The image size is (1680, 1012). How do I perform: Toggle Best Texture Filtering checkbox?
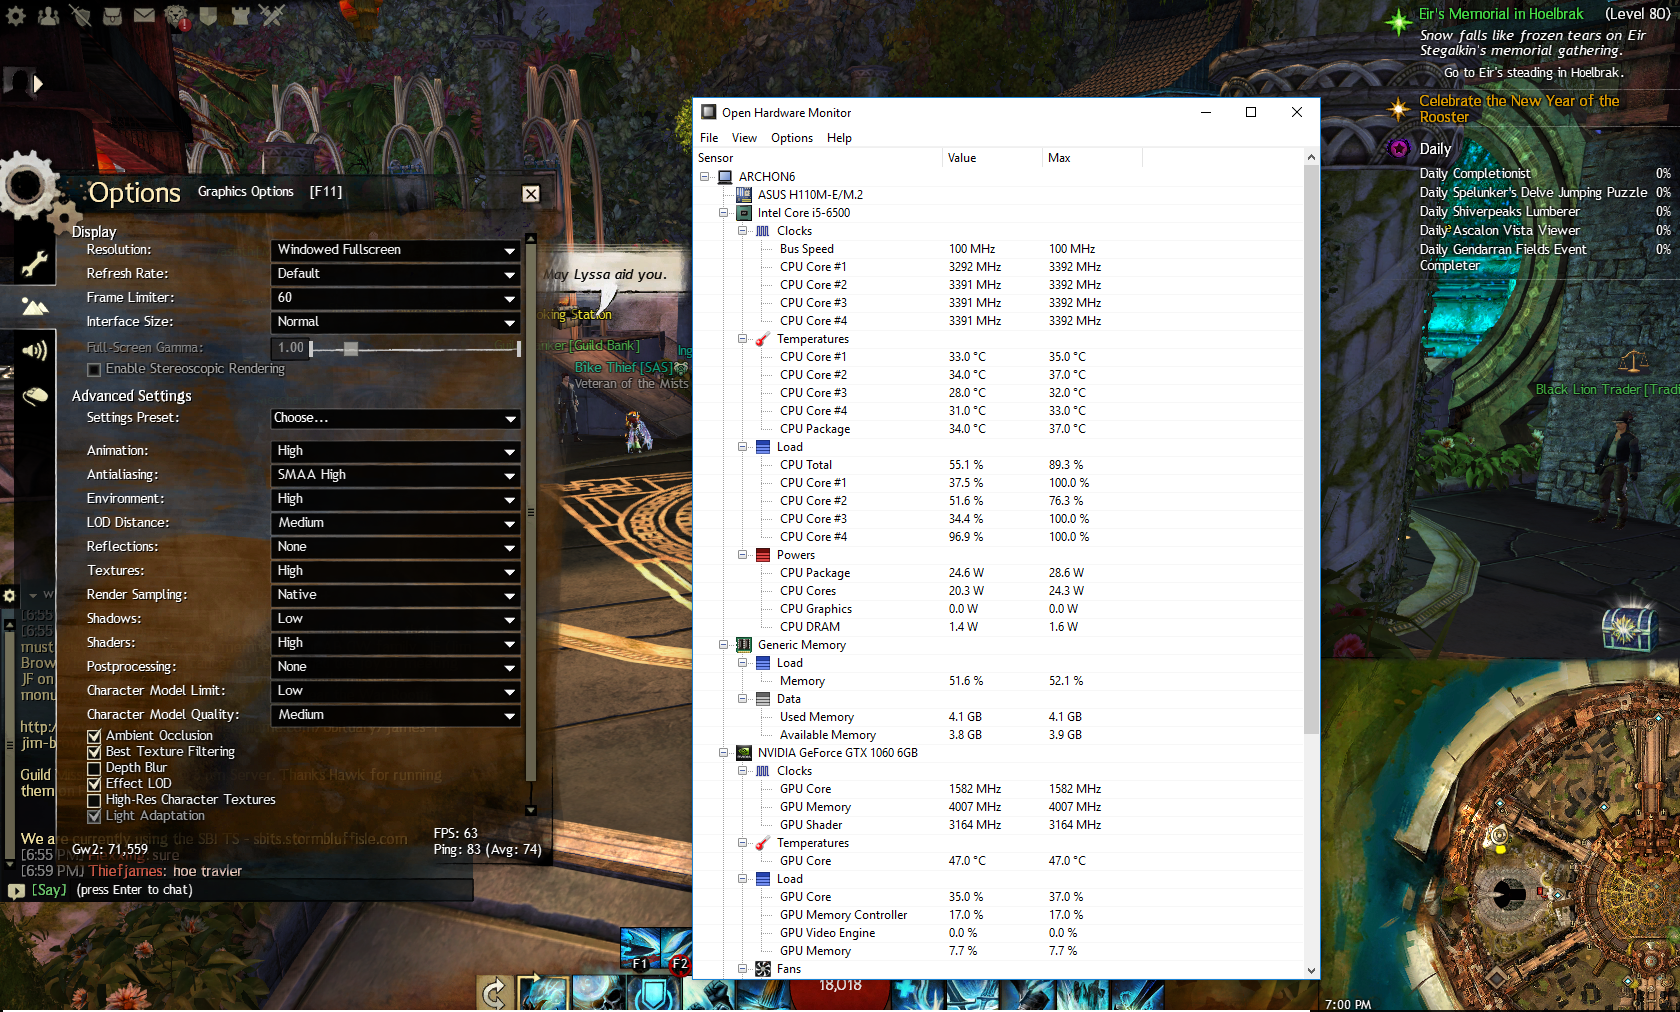(x=94, y=752)
